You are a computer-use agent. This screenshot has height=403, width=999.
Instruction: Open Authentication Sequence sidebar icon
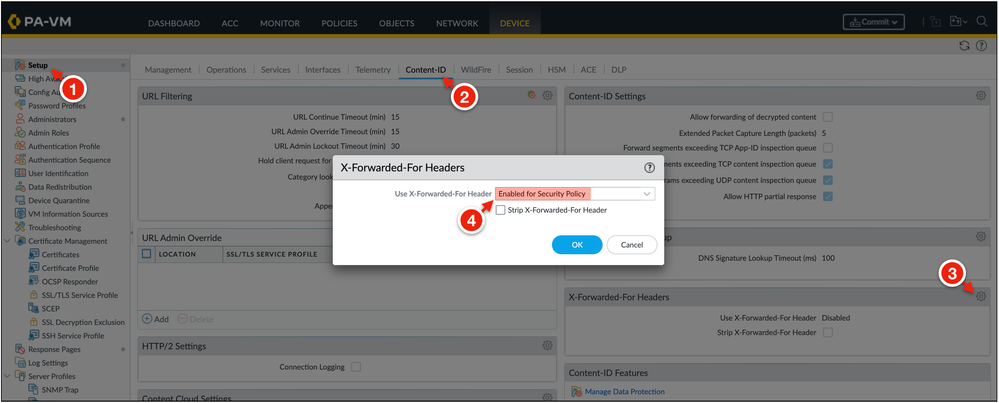tap(20, 160)
